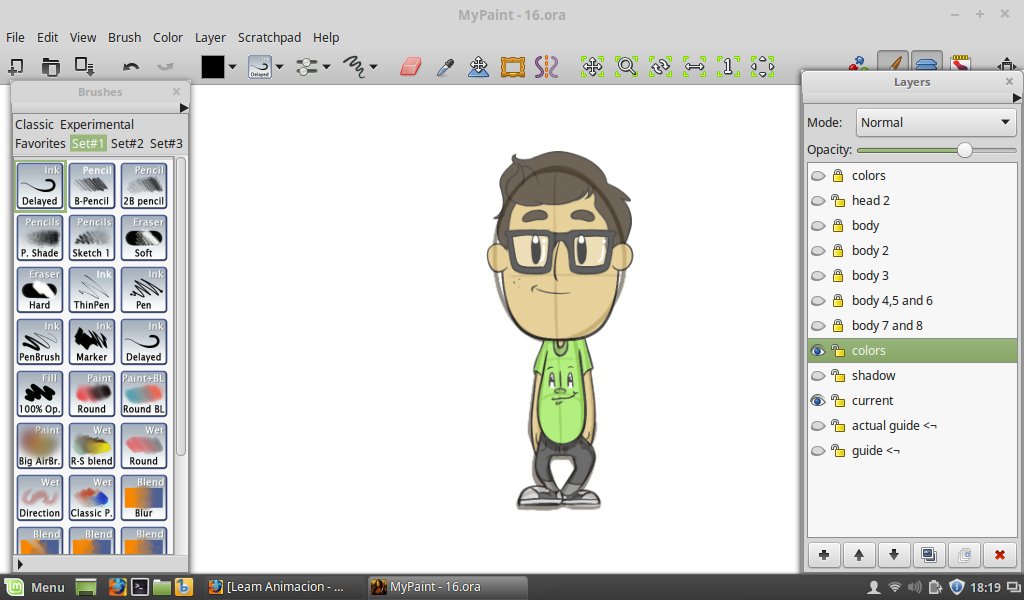Reset zoom to one hundred percent
The height and width of the screenshot is (600, 1024).
728,66
